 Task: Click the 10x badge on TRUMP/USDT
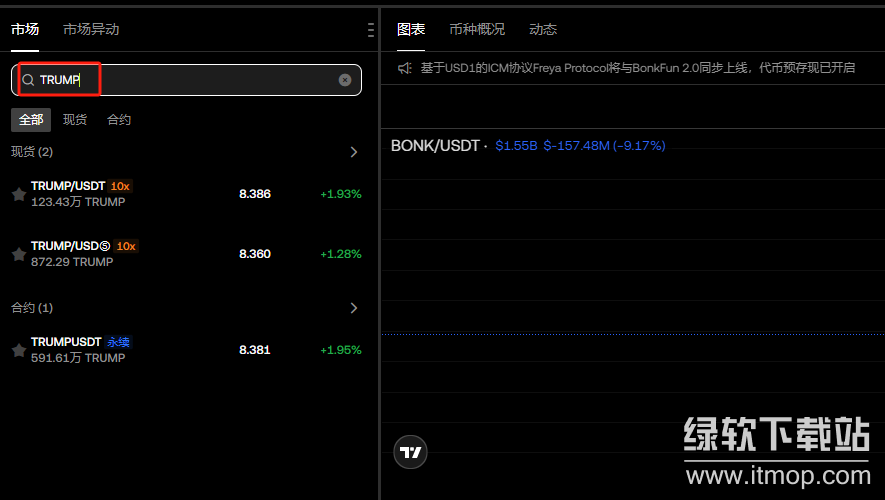pos(120,186)
